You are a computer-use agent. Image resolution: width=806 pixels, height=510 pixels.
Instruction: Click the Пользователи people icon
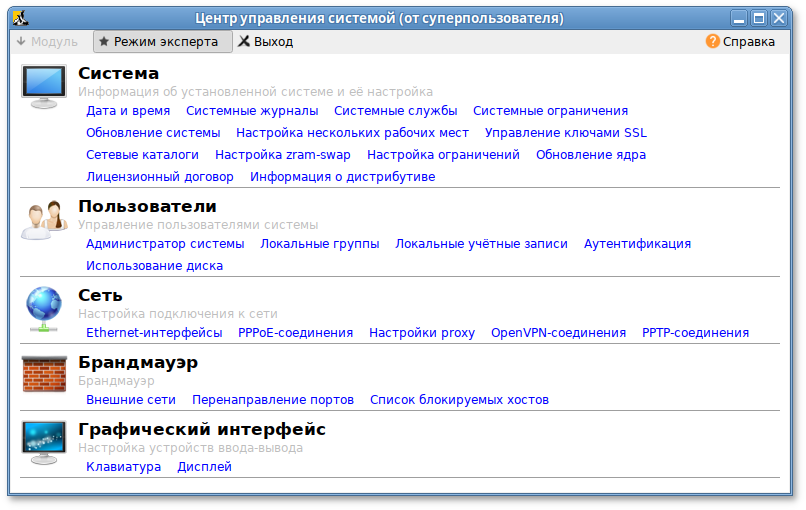(x=44, y=220)
